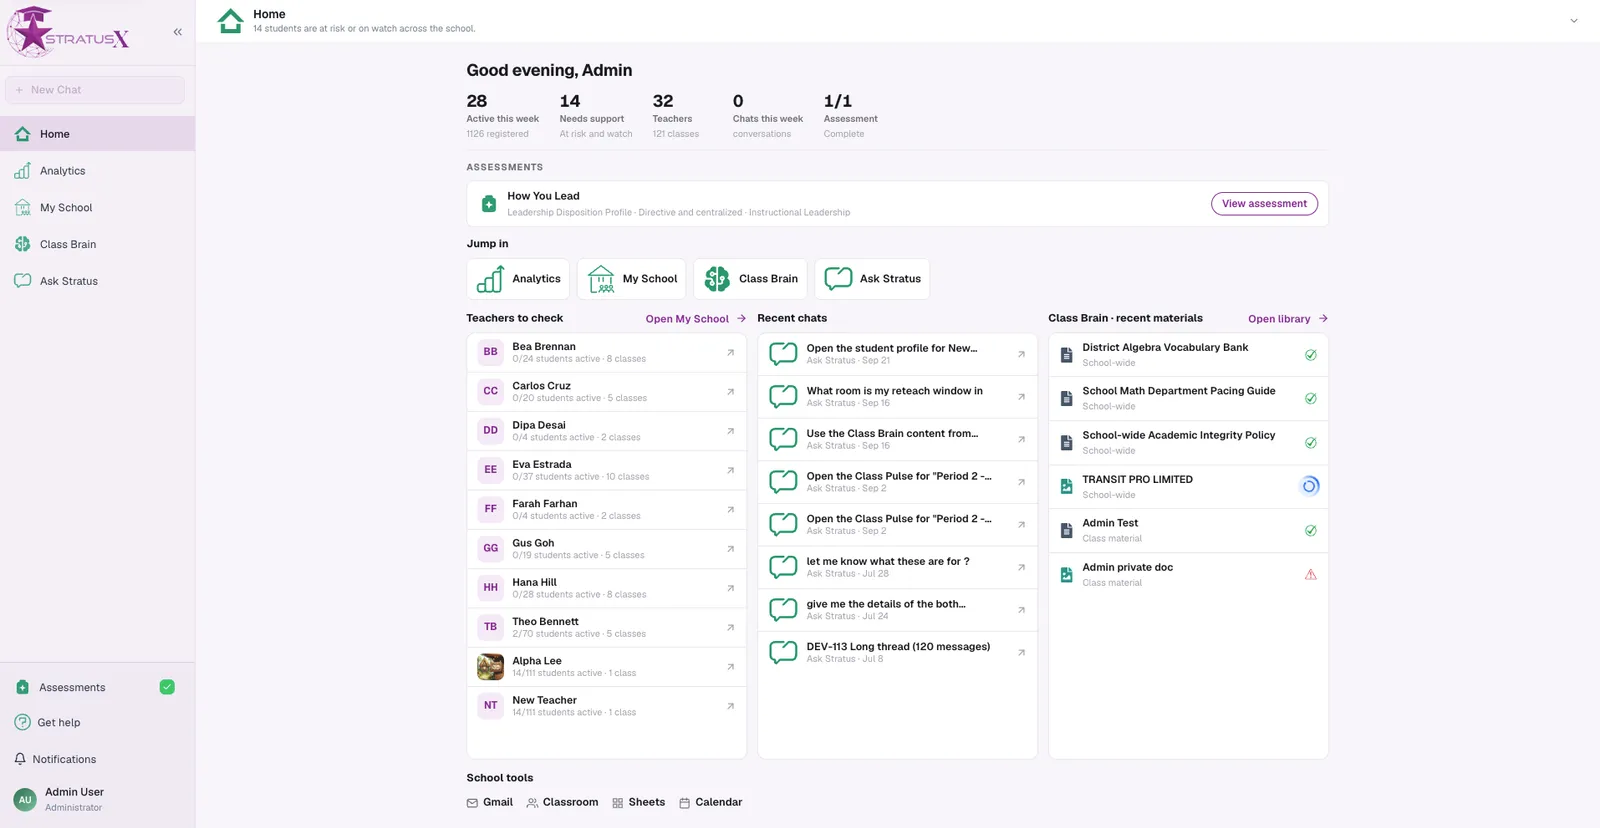Go to Class Brain in the sidebar

tap(97, 244)
